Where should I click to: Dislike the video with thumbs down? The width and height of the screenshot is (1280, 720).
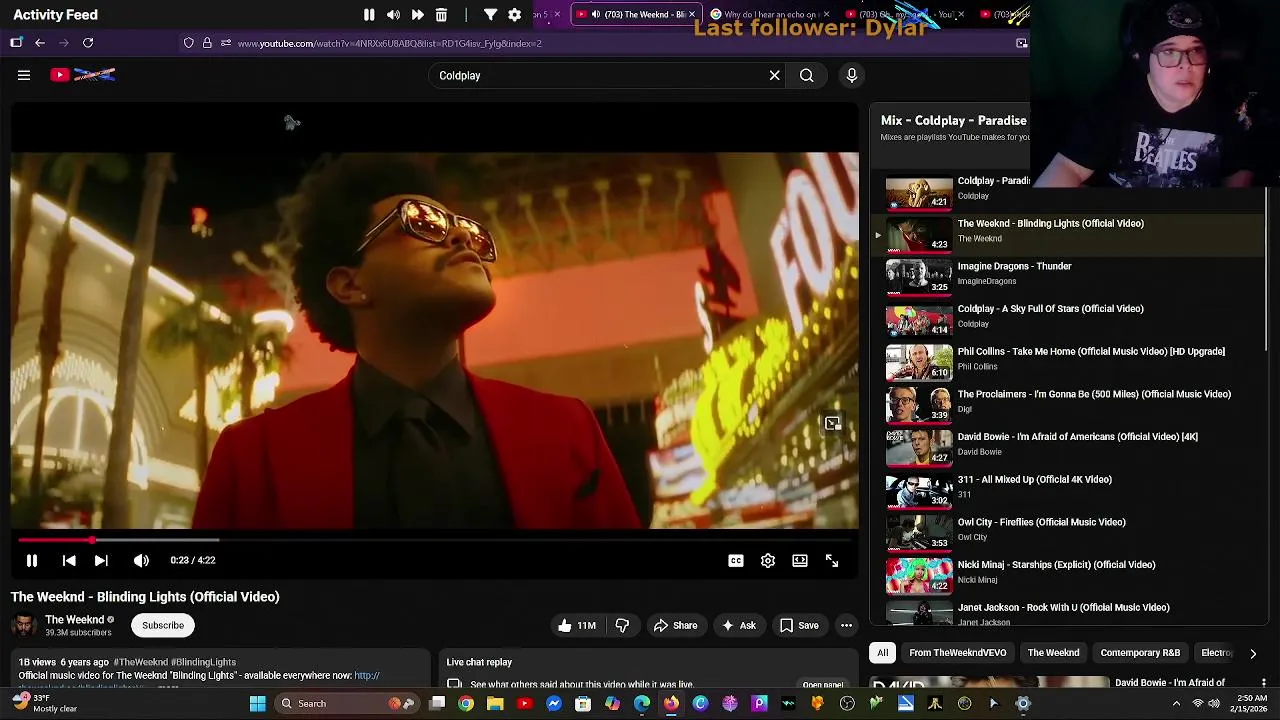(x=622, y=626)
